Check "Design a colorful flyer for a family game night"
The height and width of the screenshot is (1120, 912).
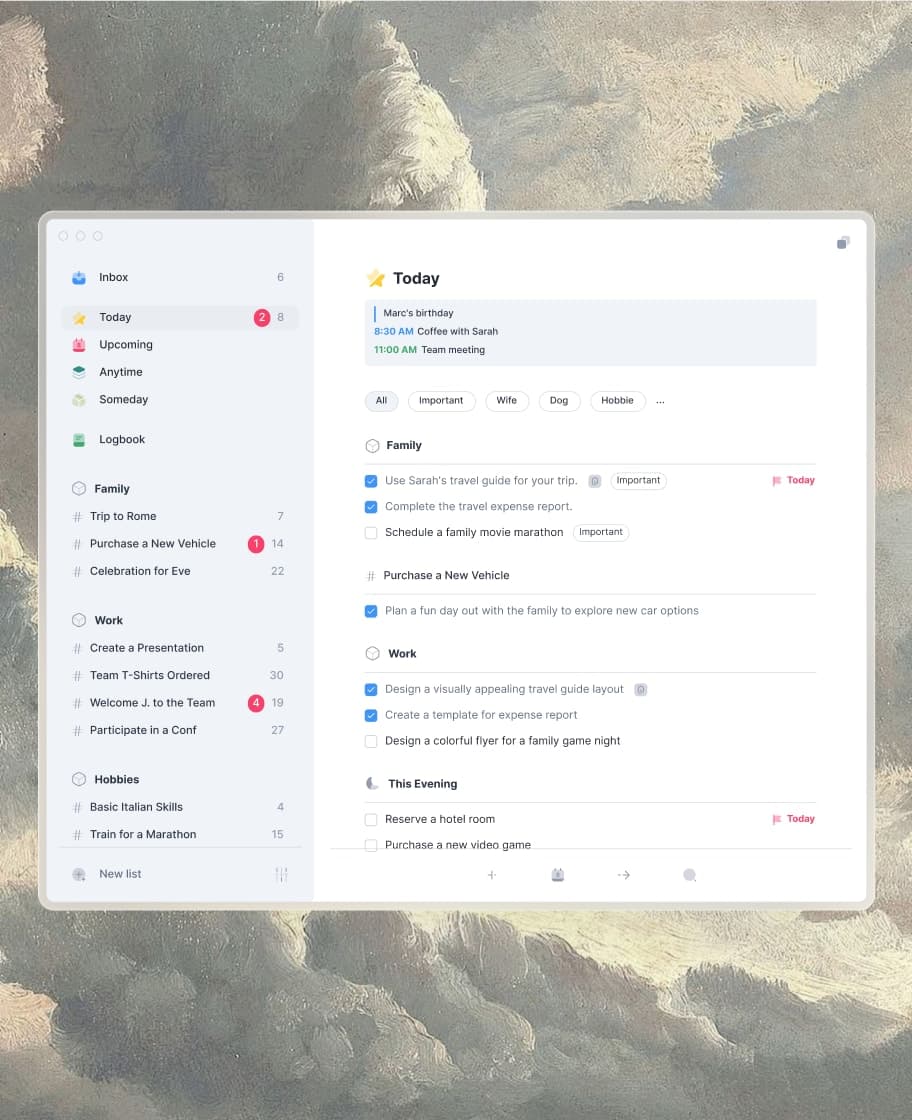coord(371,741)
